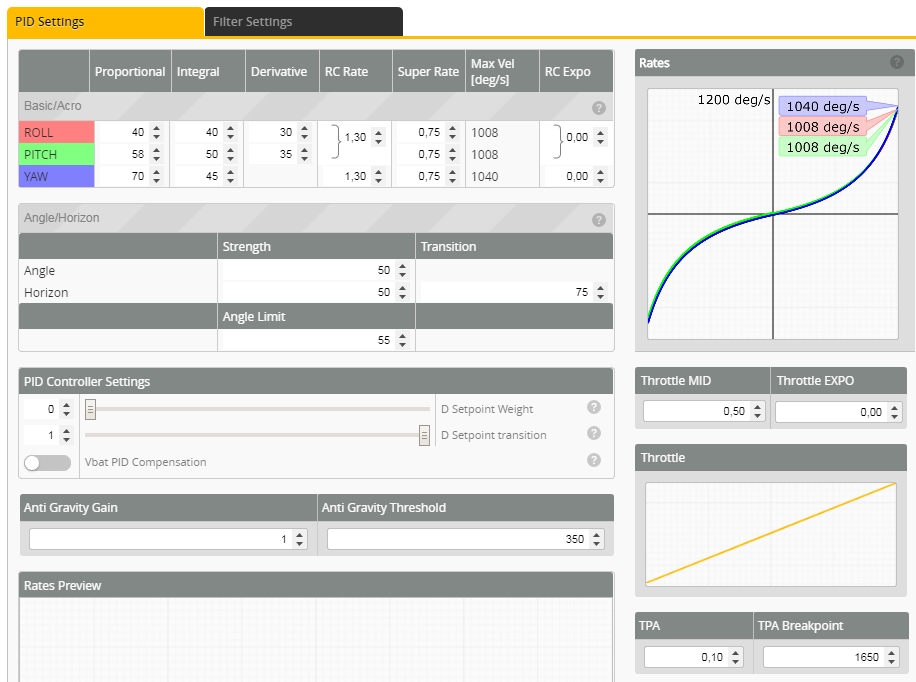Click the red ROLL axis label
916x682 pixels.
57,133
